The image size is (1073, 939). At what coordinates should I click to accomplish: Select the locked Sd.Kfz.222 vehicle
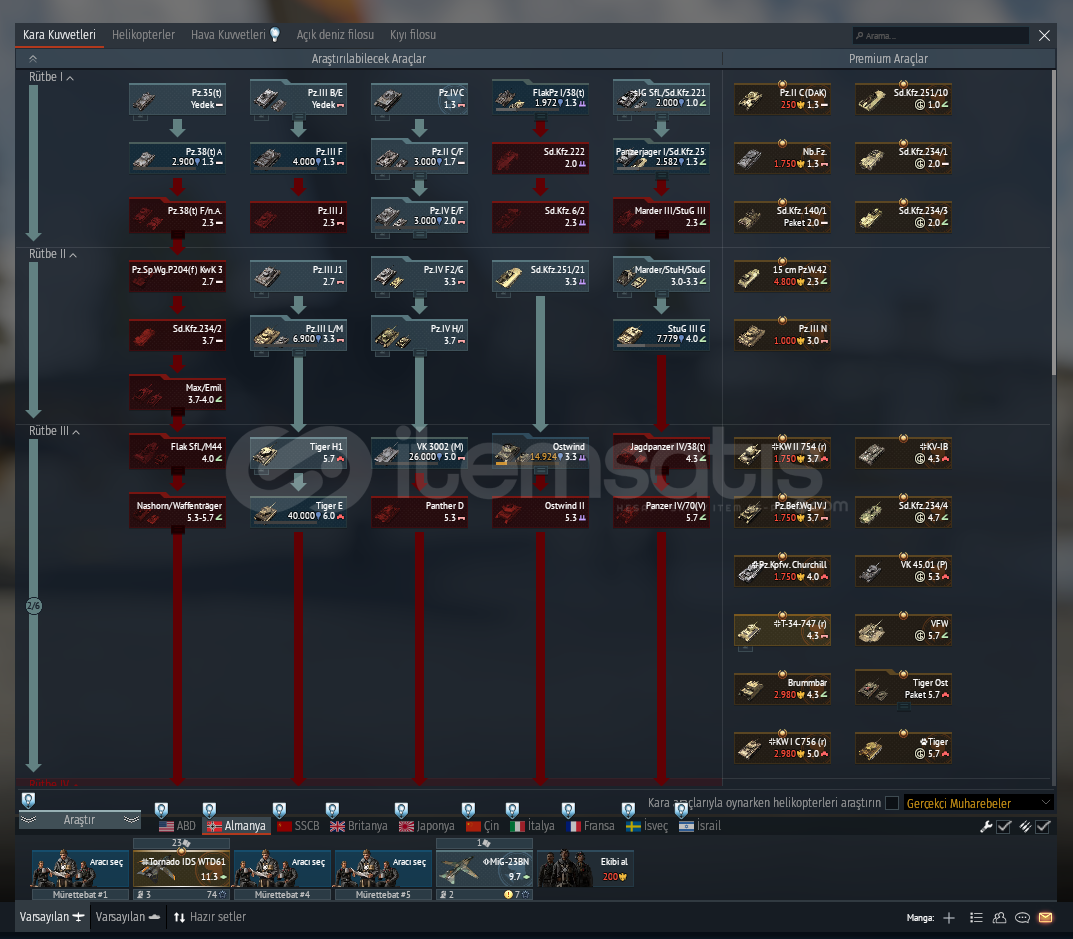(541, 158)
